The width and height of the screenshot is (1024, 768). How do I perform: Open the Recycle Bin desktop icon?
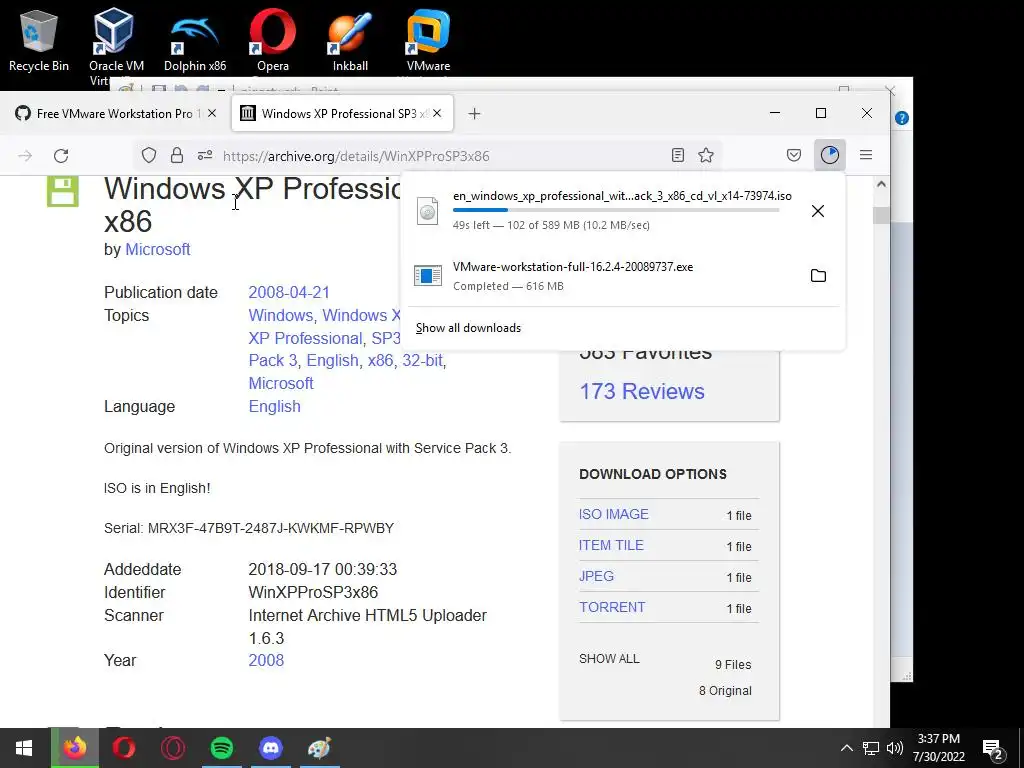pos(39,41)
